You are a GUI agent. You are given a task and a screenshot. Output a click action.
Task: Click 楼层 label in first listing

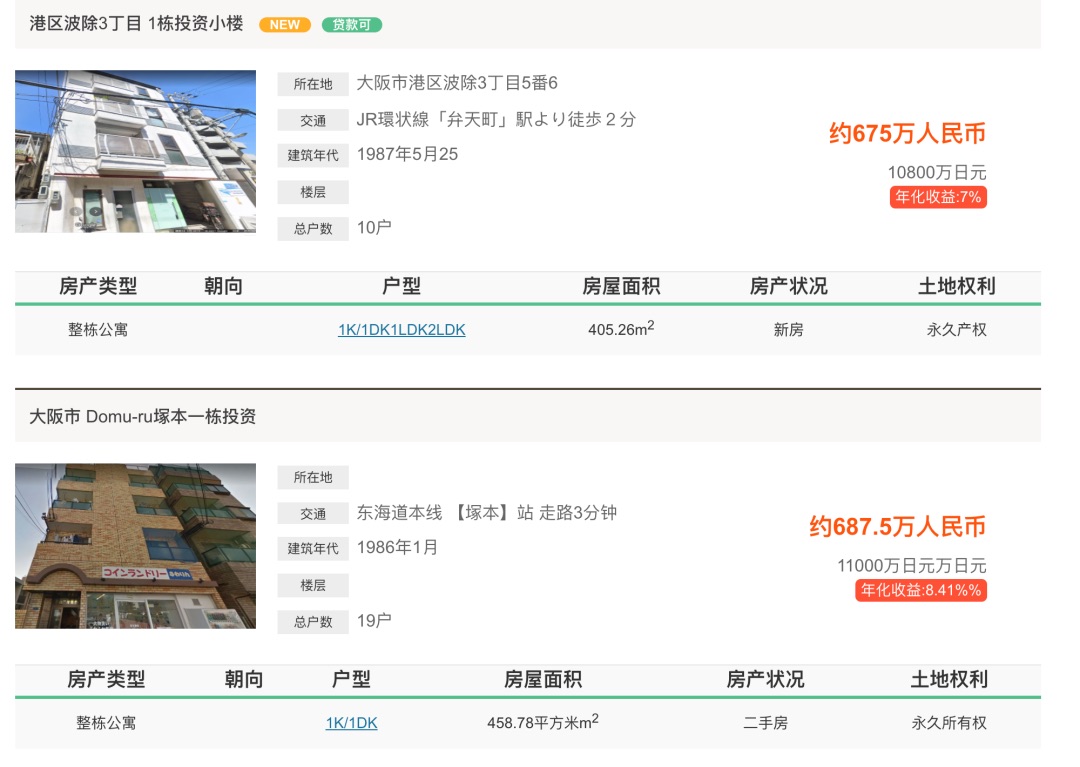(x=313, y=192)
